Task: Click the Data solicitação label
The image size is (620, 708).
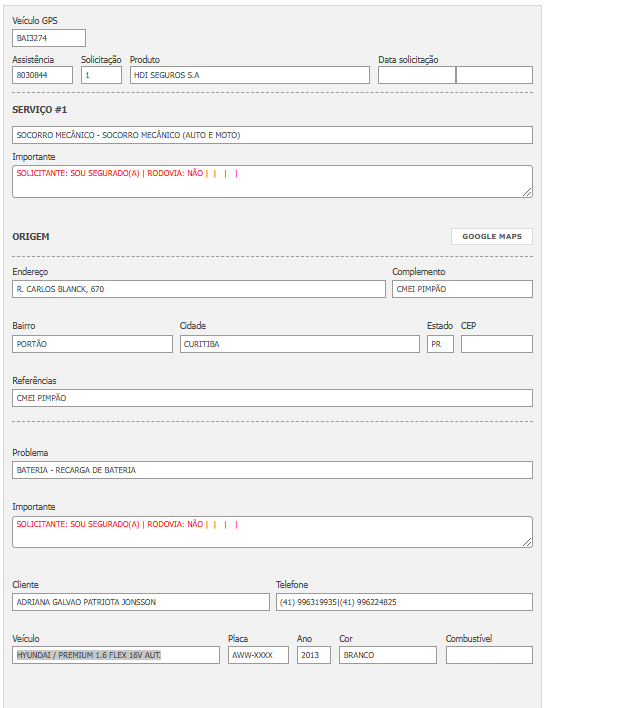Action: click(x=408, y=60)
